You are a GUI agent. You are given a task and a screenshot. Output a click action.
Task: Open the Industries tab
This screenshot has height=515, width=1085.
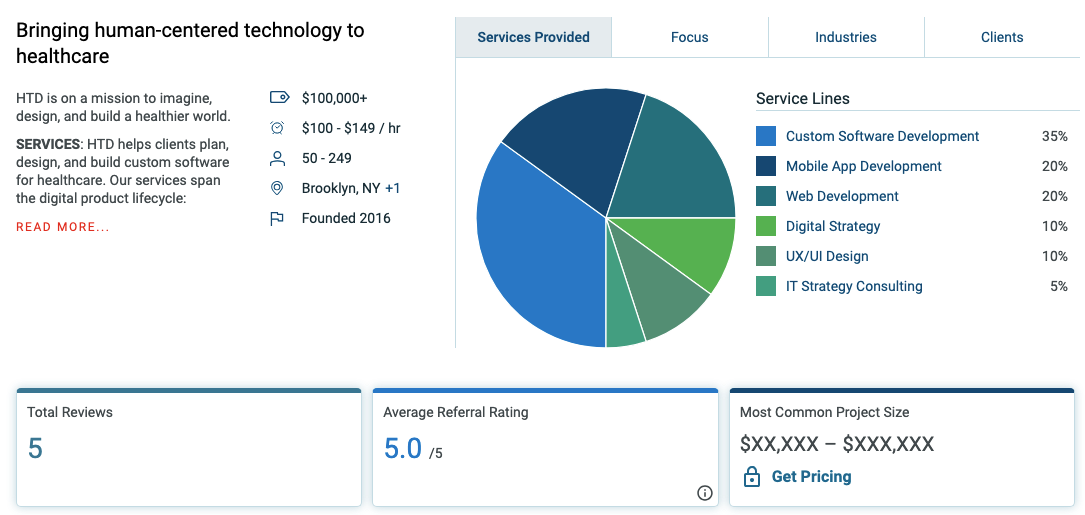[x=846, y=37]
